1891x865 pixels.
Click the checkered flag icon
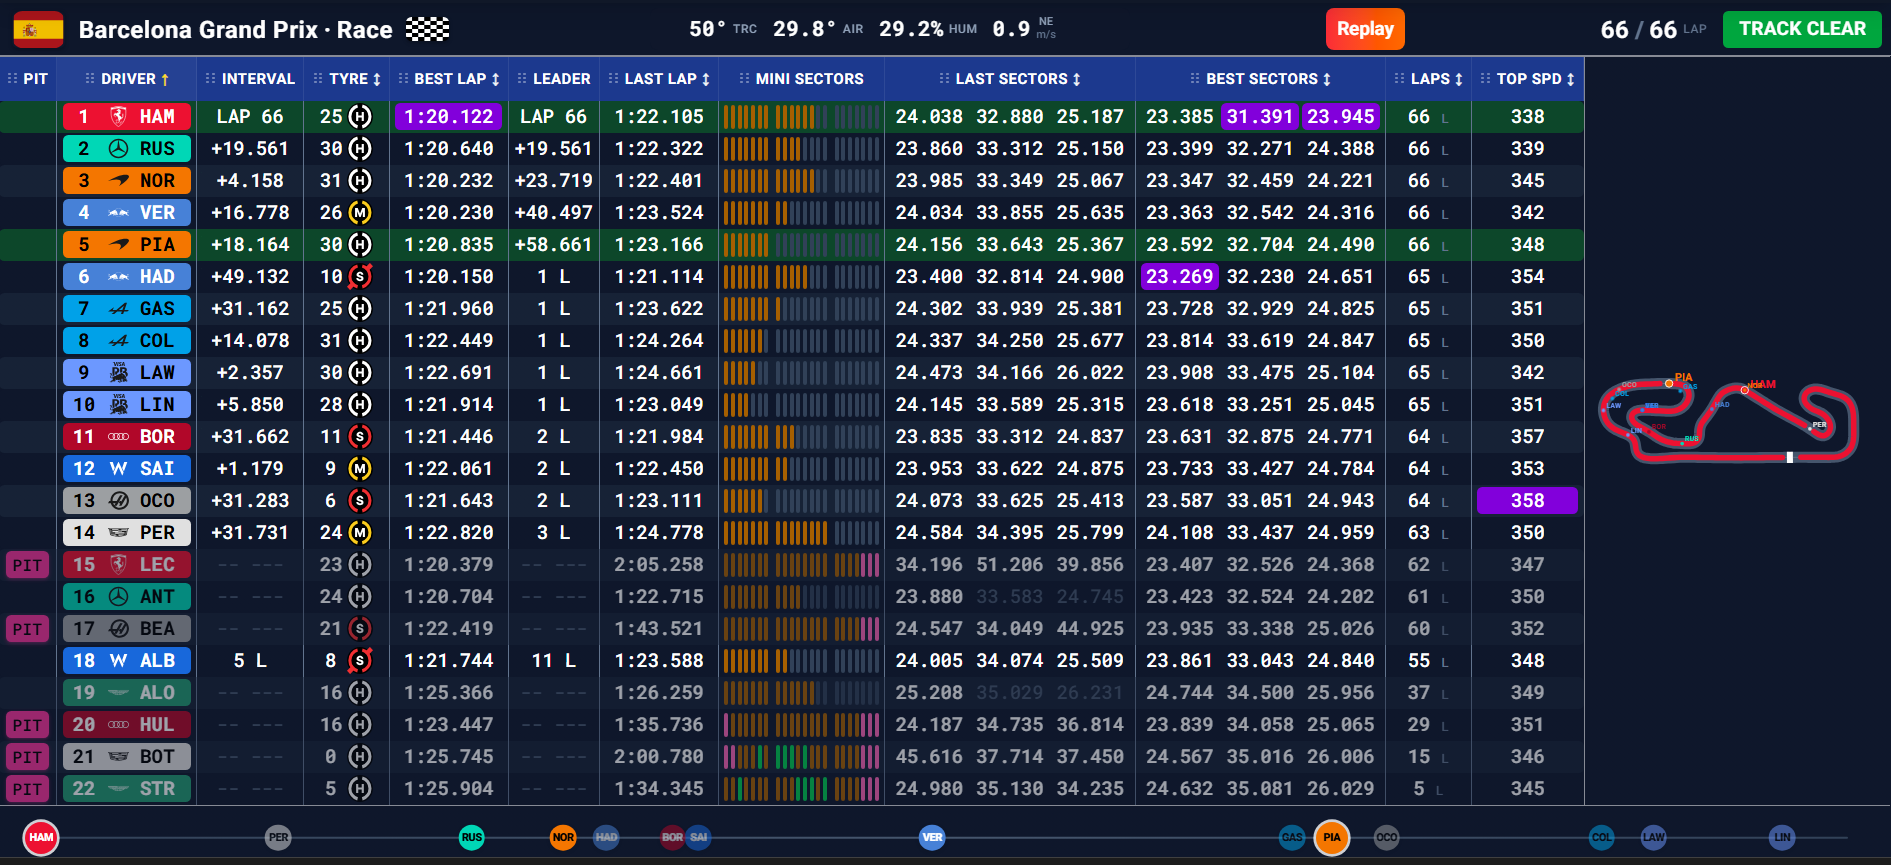pyautogui.click(x=427, y=29)
